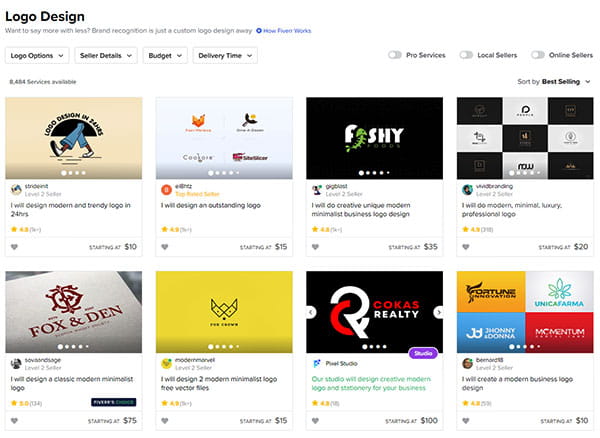Open Fishy Foods logo thumbnail
Image resolution: width=600 pixels, height=438 pixels.
click(375, 138)
